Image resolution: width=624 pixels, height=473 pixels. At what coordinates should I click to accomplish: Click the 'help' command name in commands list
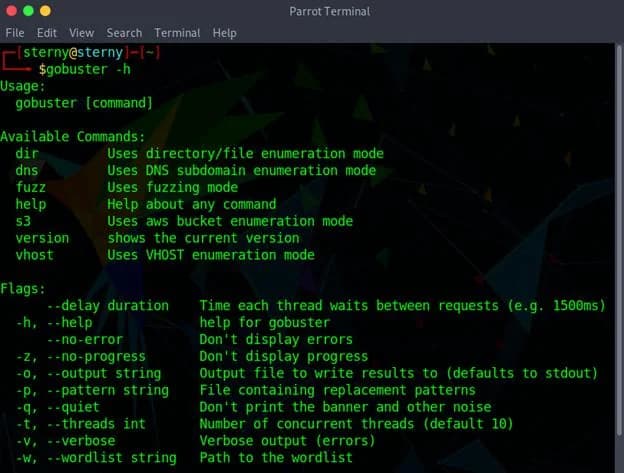(31, 204)
